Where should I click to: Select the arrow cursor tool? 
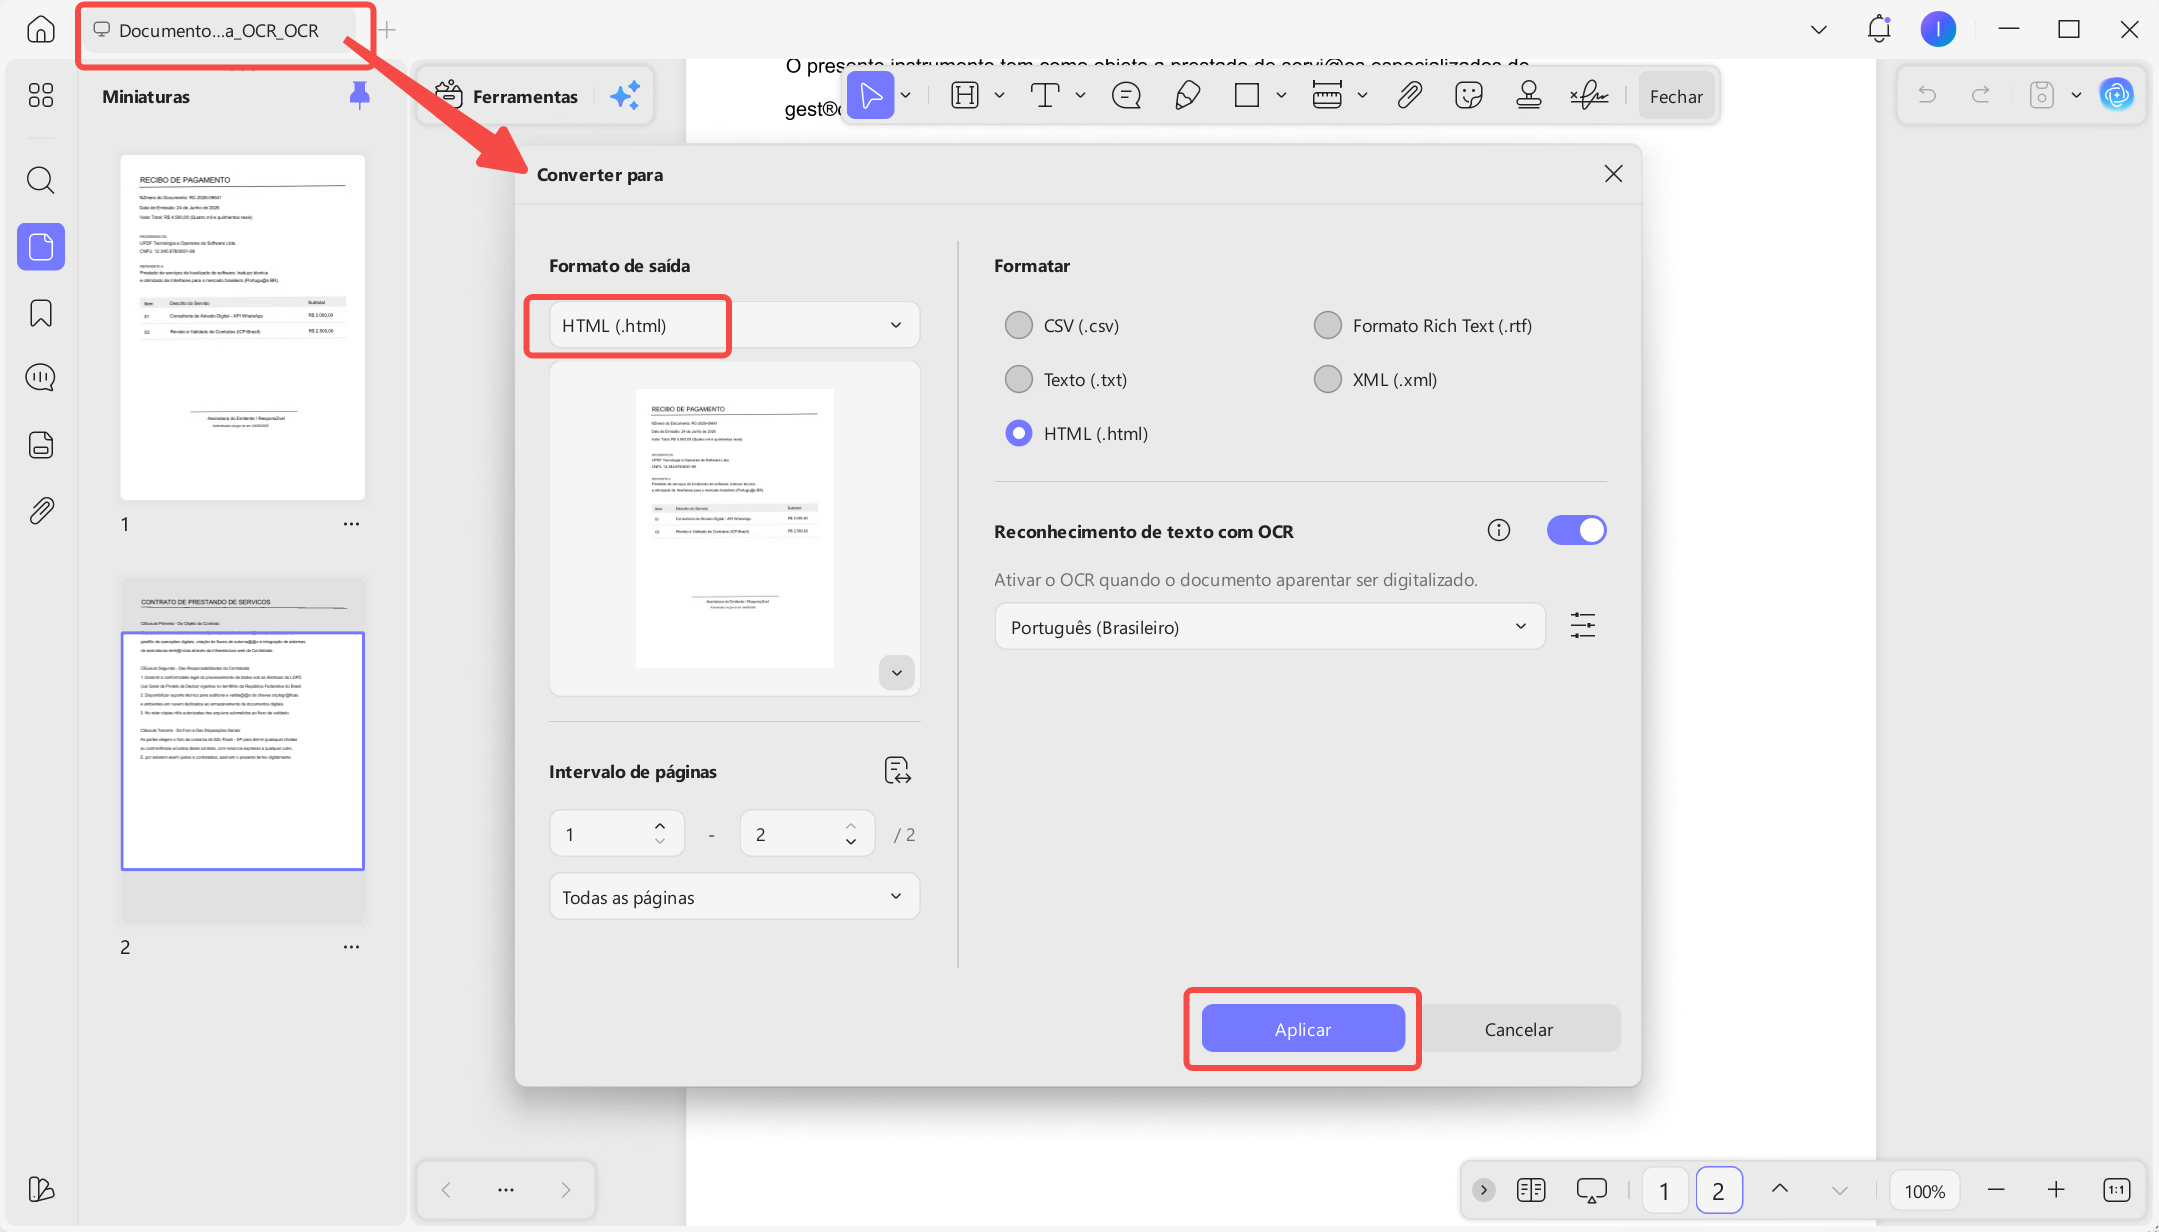tap(870, 96)
